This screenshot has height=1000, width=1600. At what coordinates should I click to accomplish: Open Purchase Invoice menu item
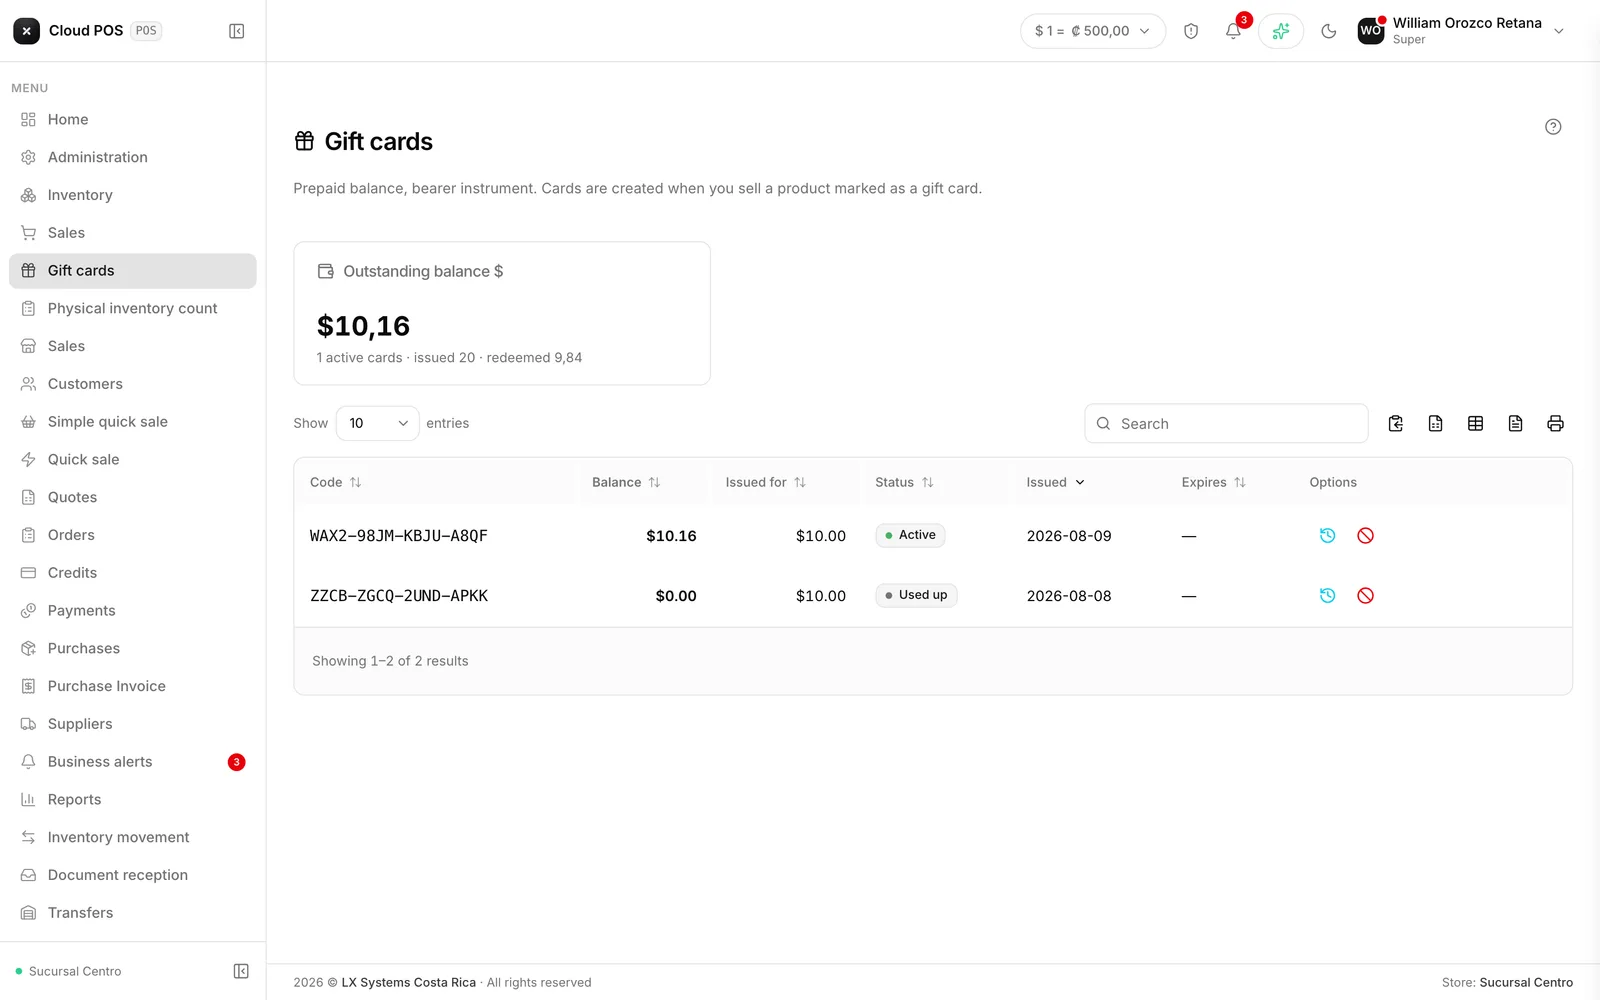[x=133, y=686]
